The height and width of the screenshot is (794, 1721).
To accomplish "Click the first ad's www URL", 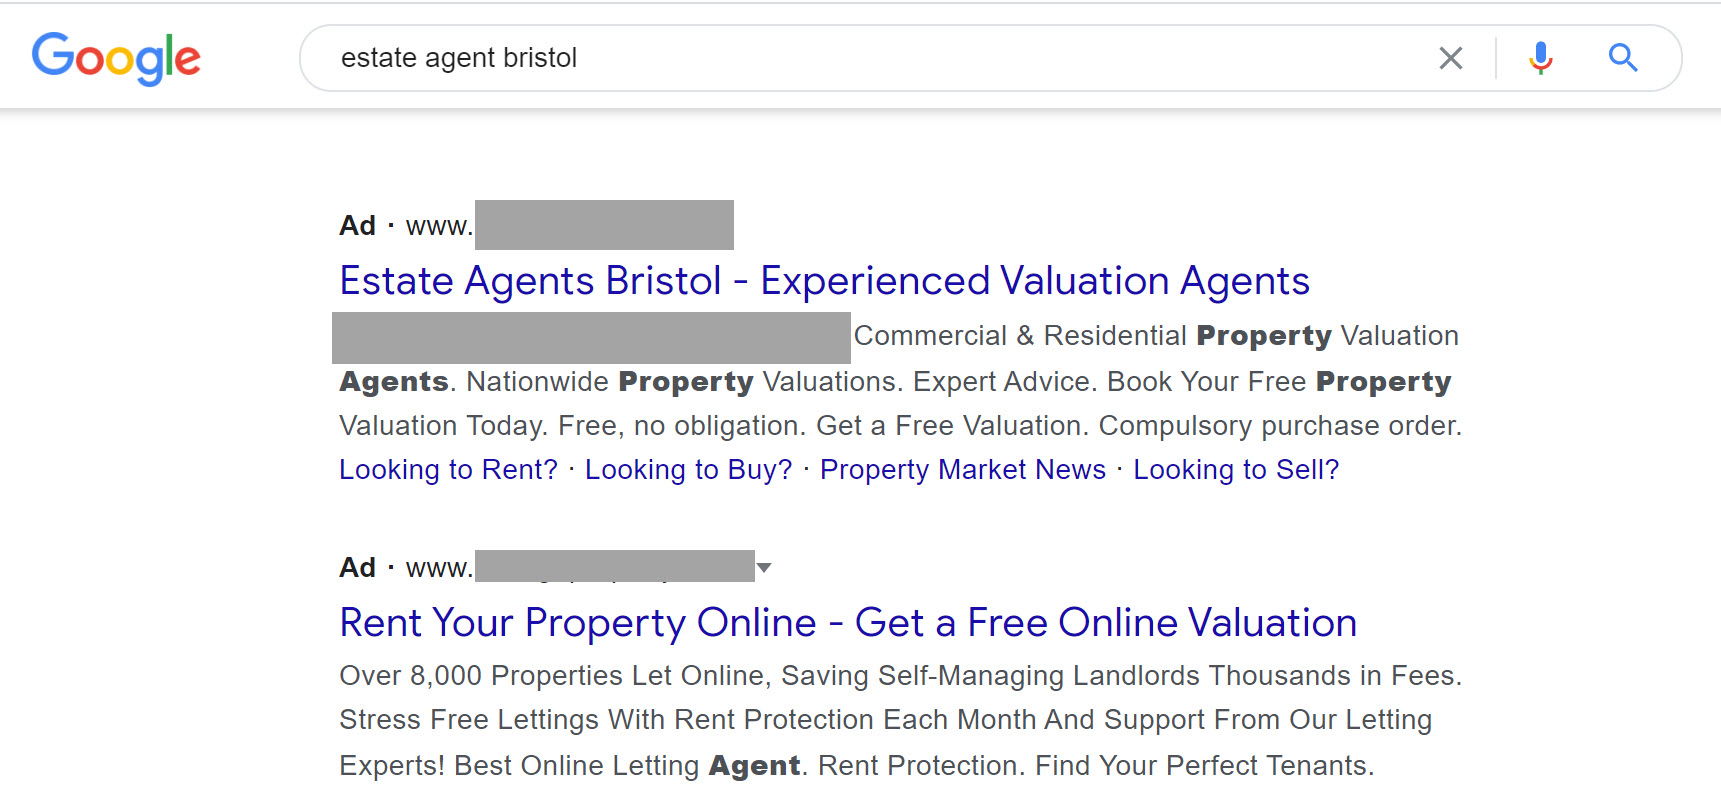I will [x=570, y=225].
